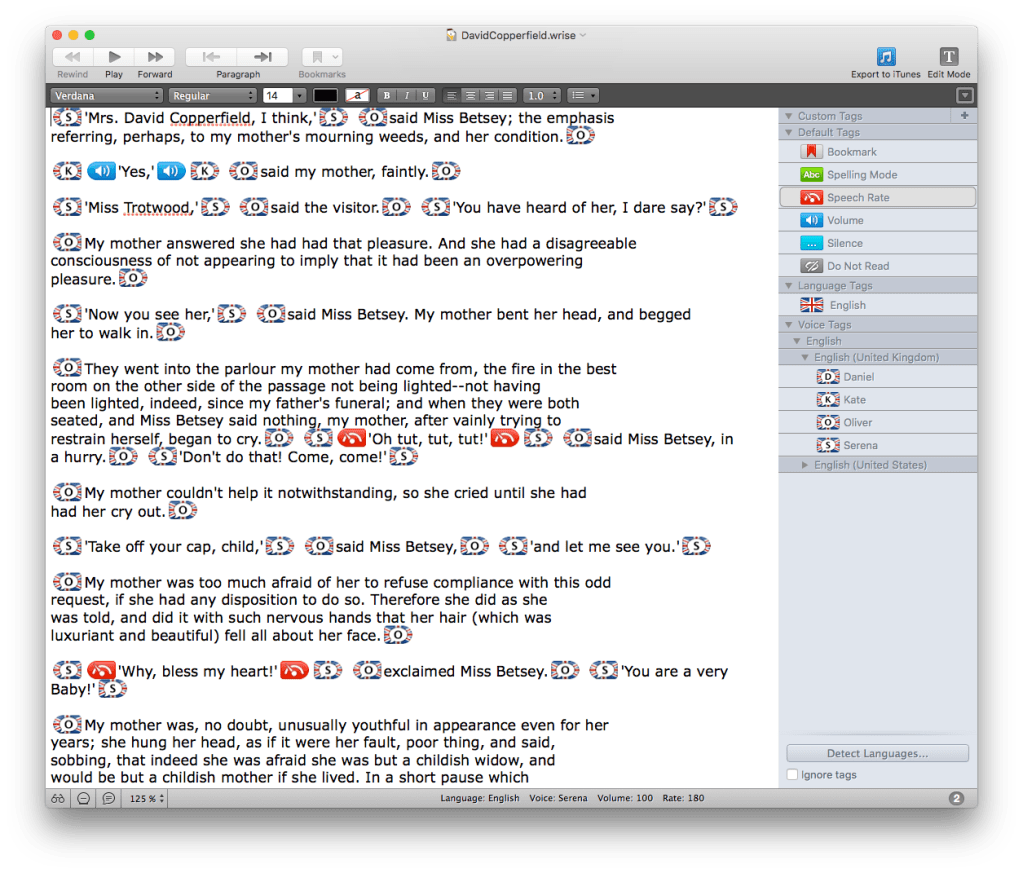Click the binoculars icon in status bar
The image size is (1023, 873).
pos(58,798)
